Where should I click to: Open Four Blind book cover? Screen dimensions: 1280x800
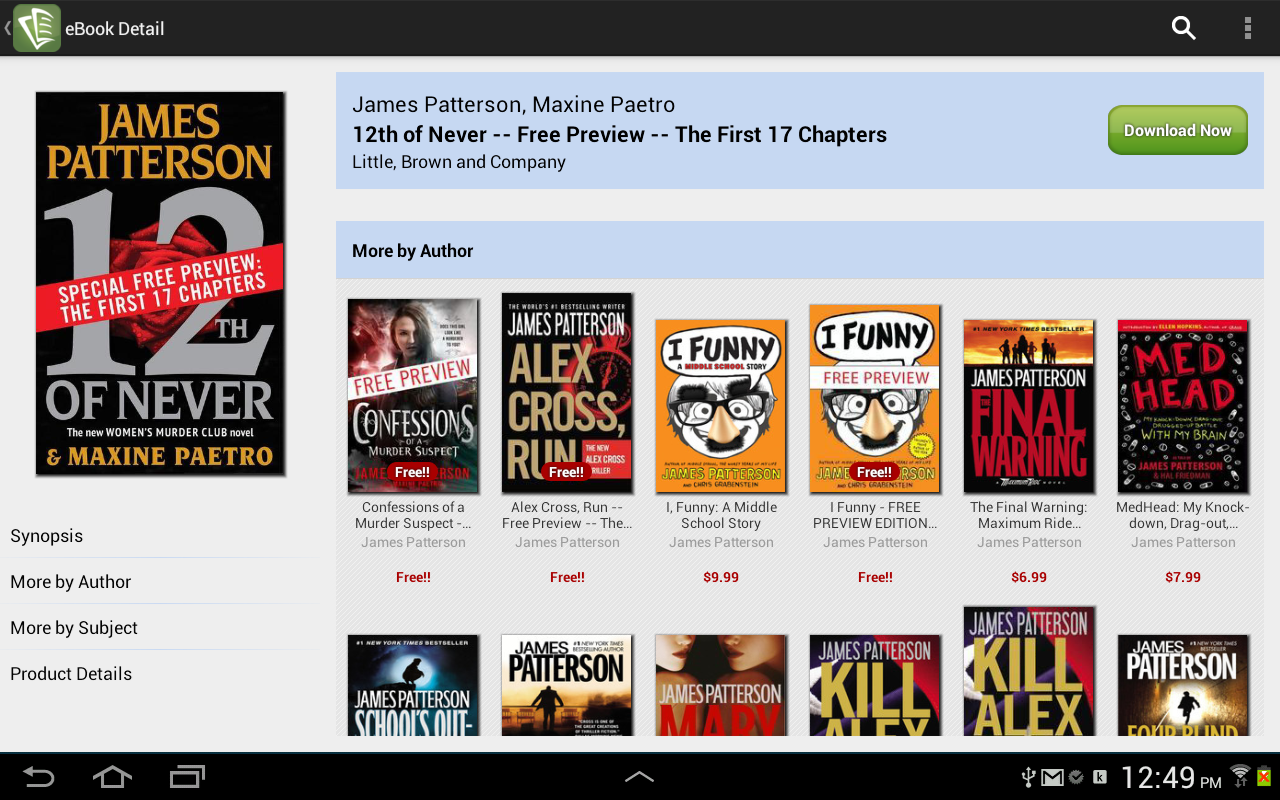(x=1183, y=685)
